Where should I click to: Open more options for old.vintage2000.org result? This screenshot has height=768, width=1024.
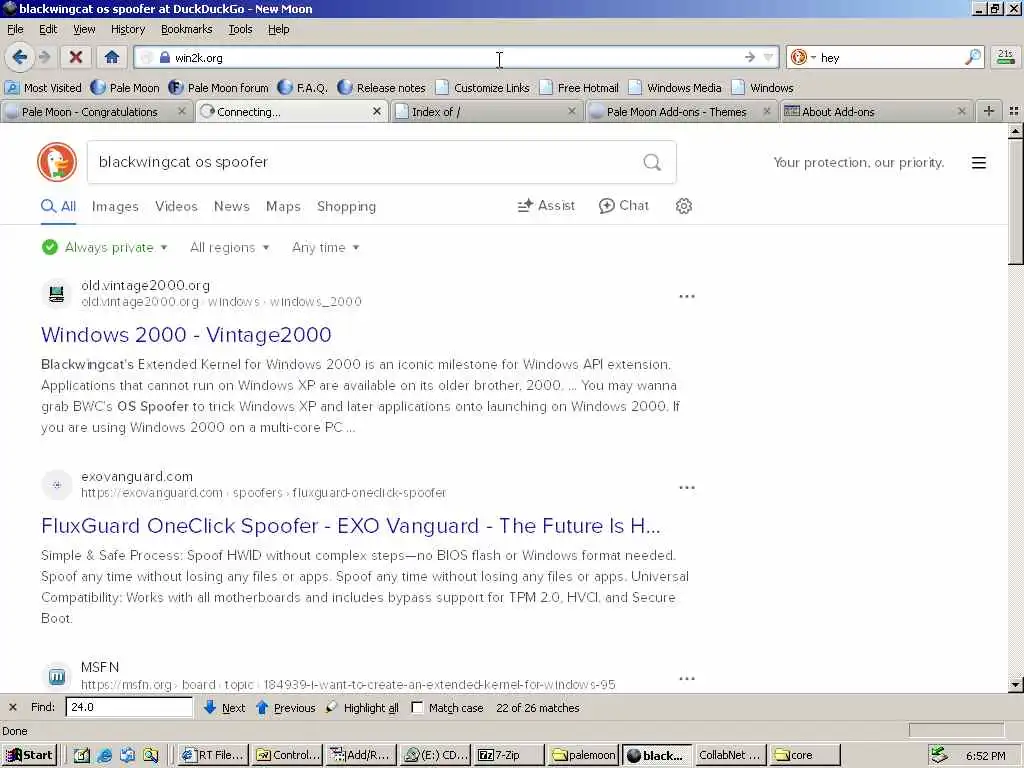tap(686, 296)
